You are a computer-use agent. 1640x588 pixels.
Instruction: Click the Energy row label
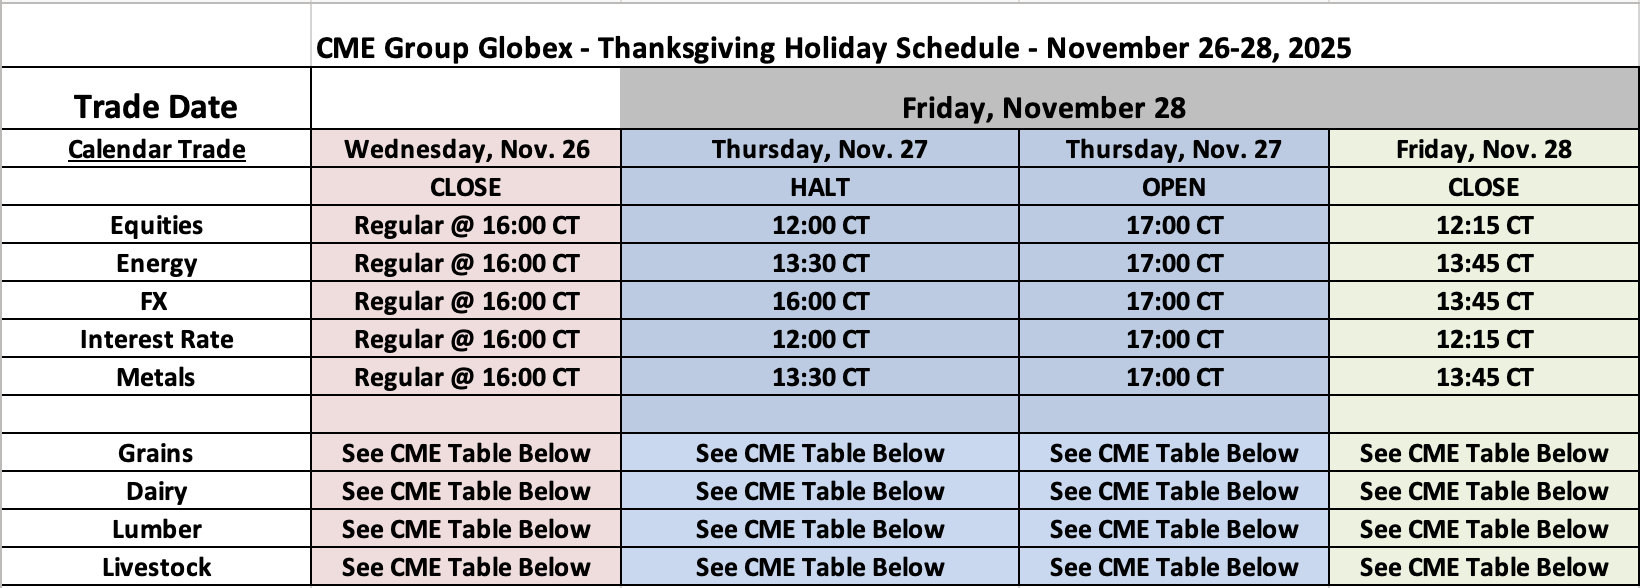(x=156, y=263)
